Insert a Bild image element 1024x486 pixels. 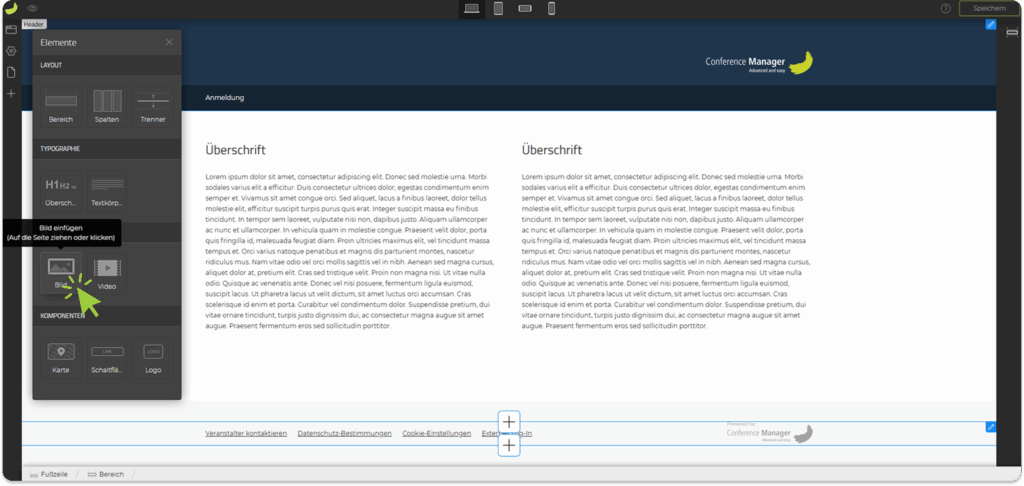coord(61,268)
